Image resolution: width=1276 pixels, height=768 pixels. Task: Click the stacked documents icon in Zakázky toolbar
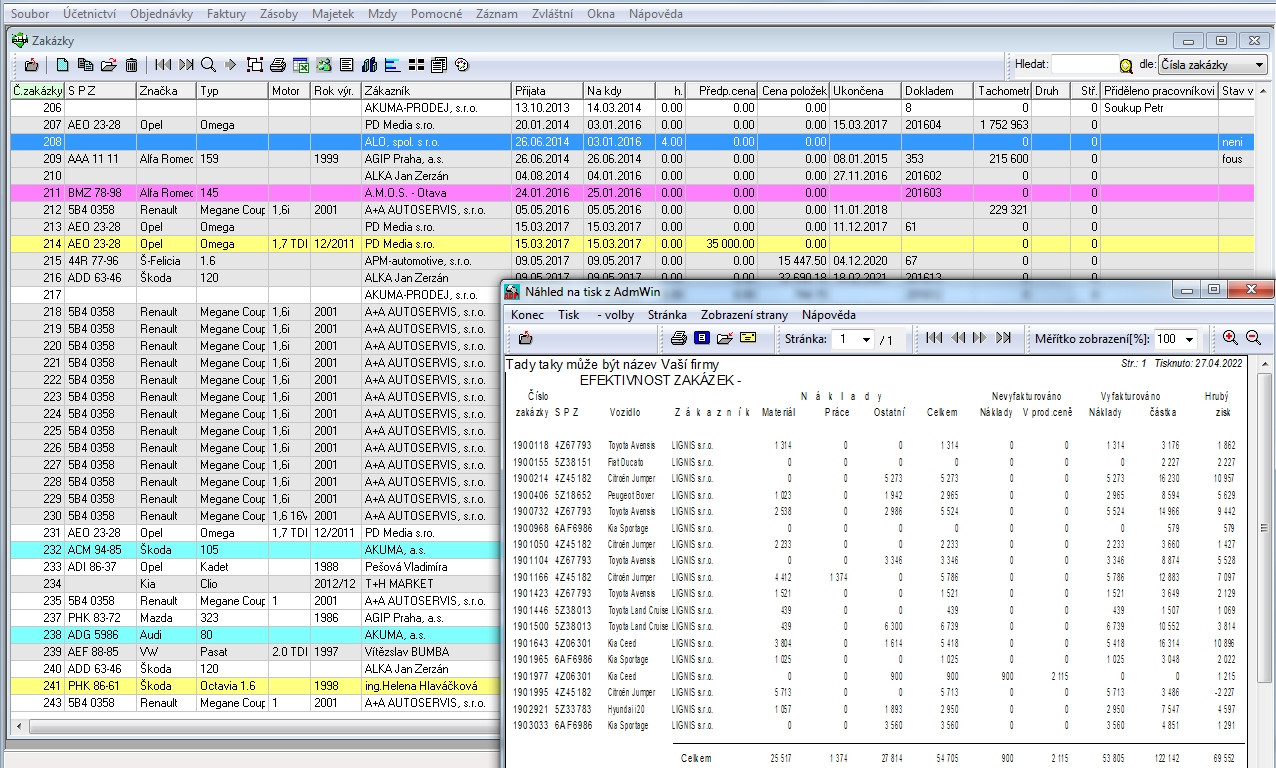click(x=439, y=65)
